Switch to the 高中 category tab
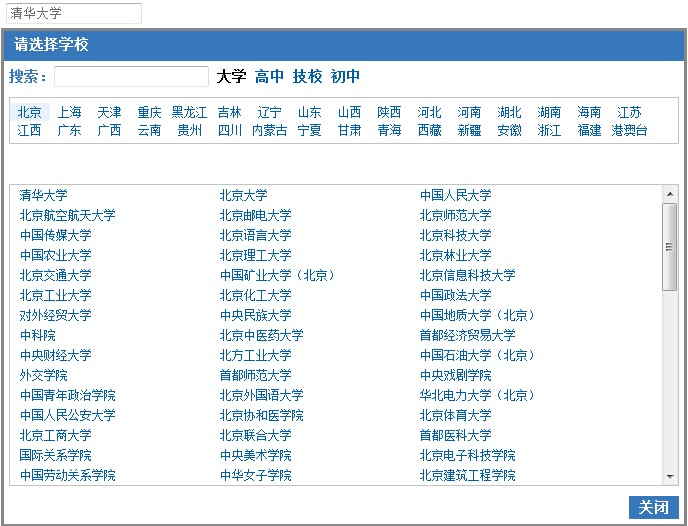This screenshot has height=526, width=688. (269, 77)
